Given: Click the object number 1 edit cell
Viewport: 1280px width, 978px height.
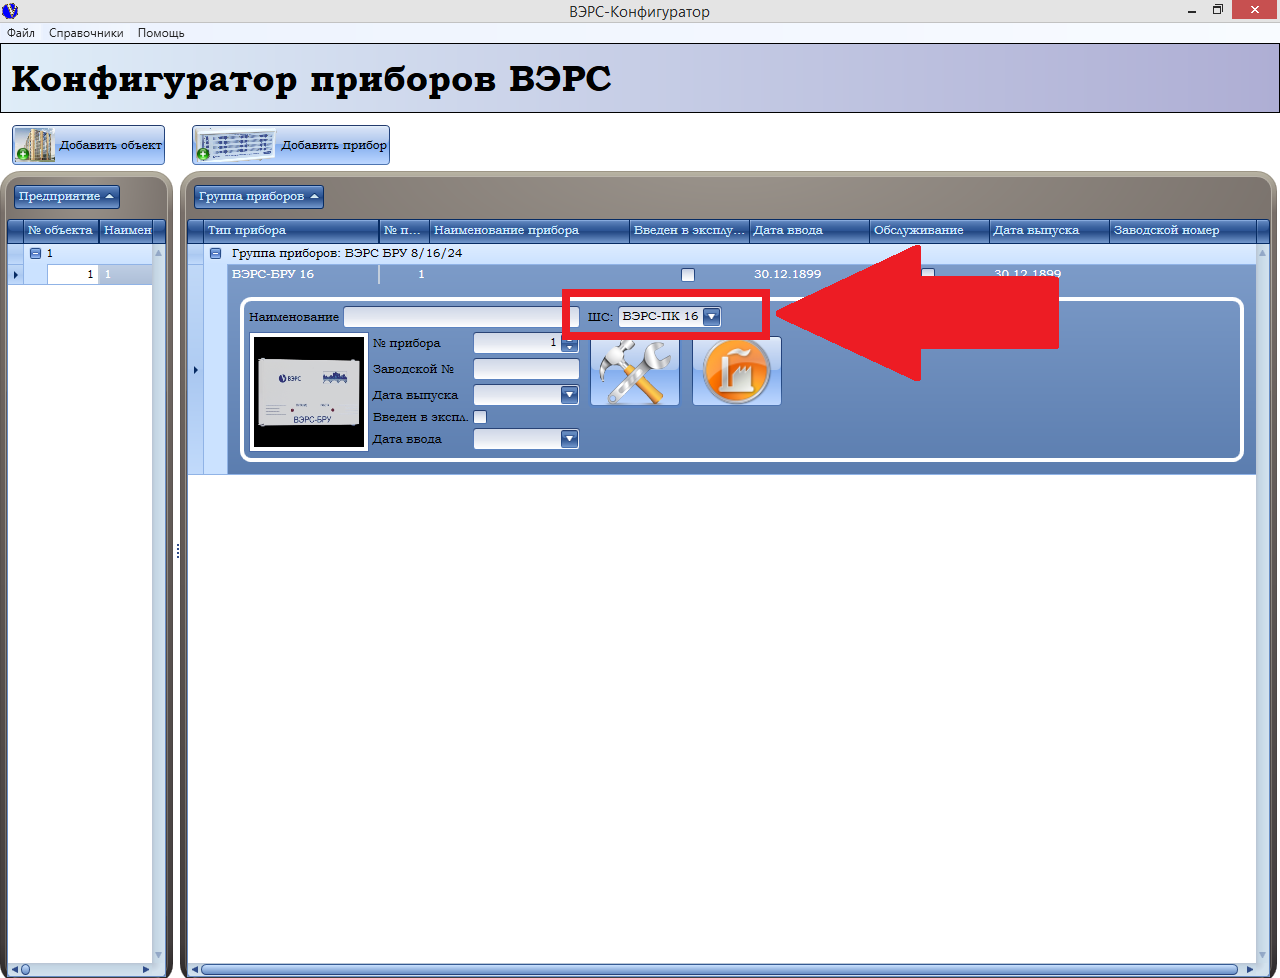Looking at the screenshot, I should pos(72,274).
